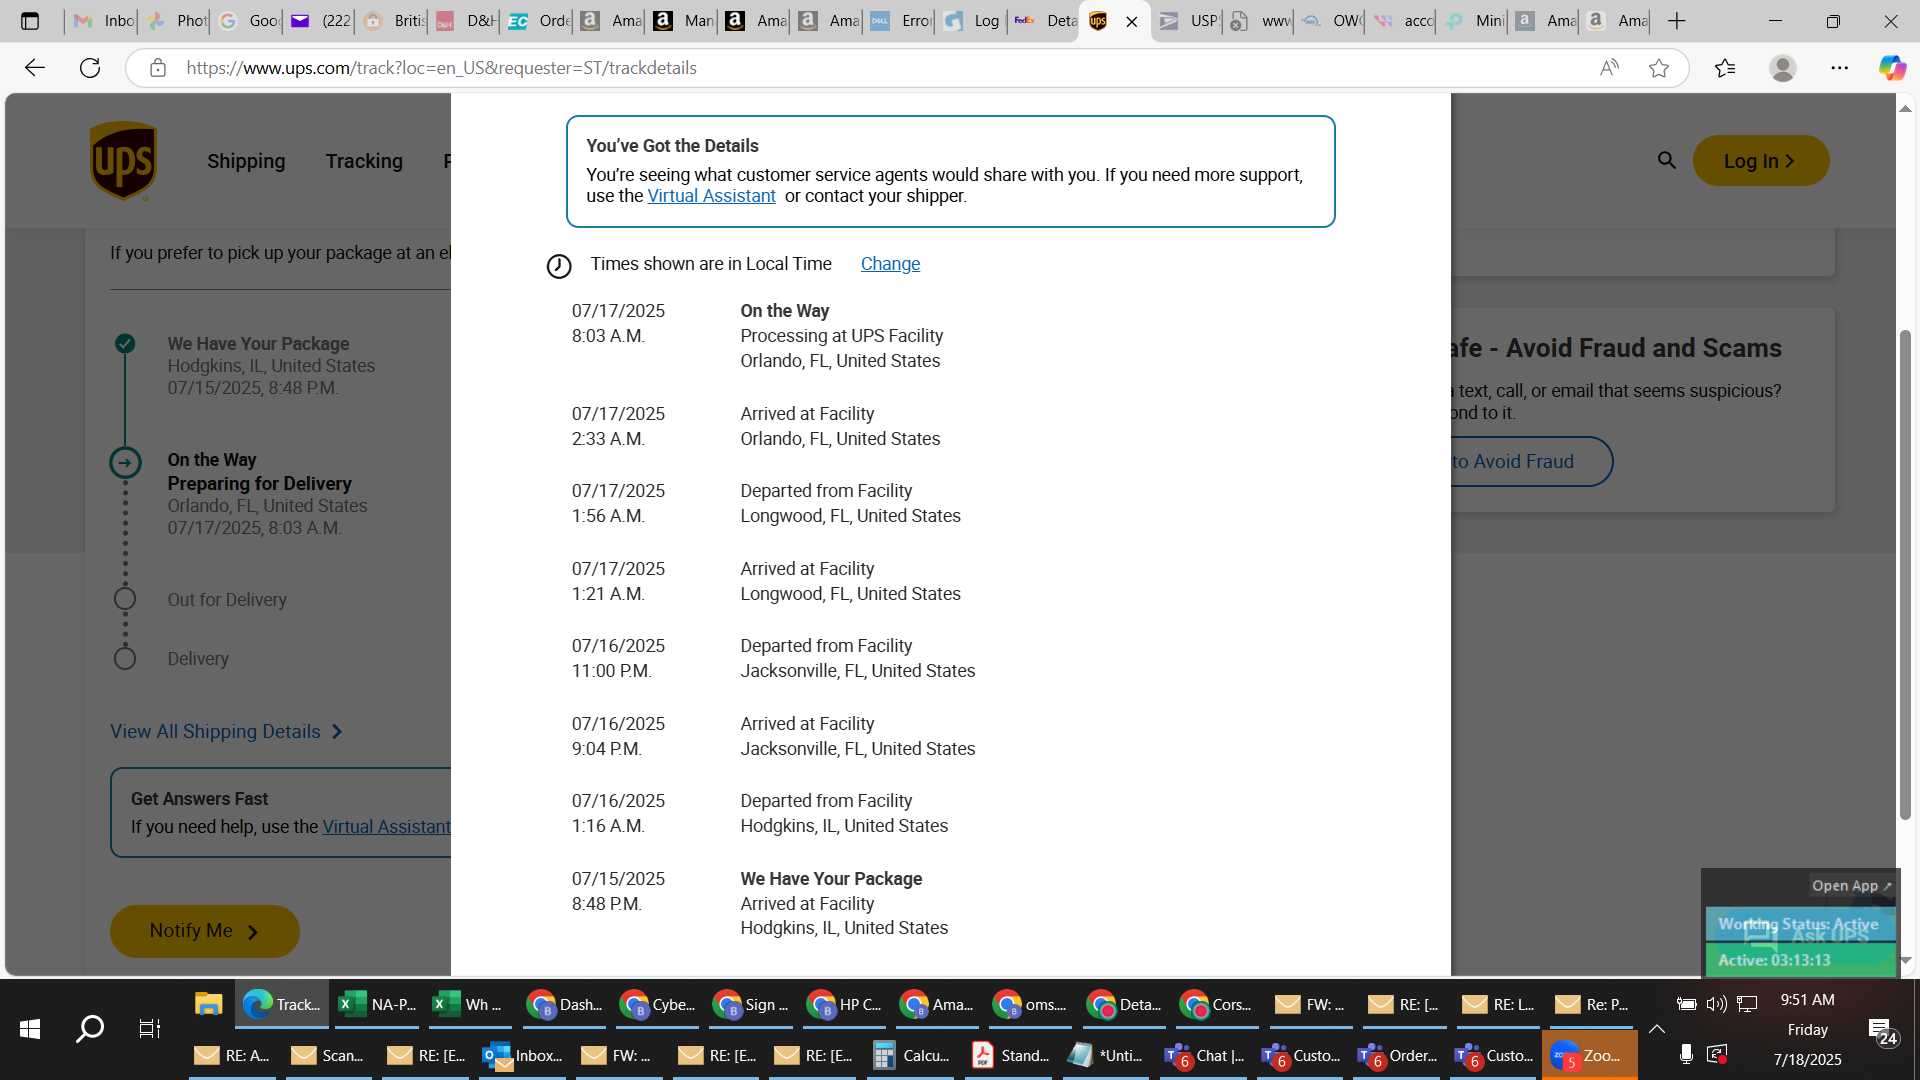1920x1080 pixels.
Task: Click the clock icon beside Local Time
Action: [x=559, y=266]
